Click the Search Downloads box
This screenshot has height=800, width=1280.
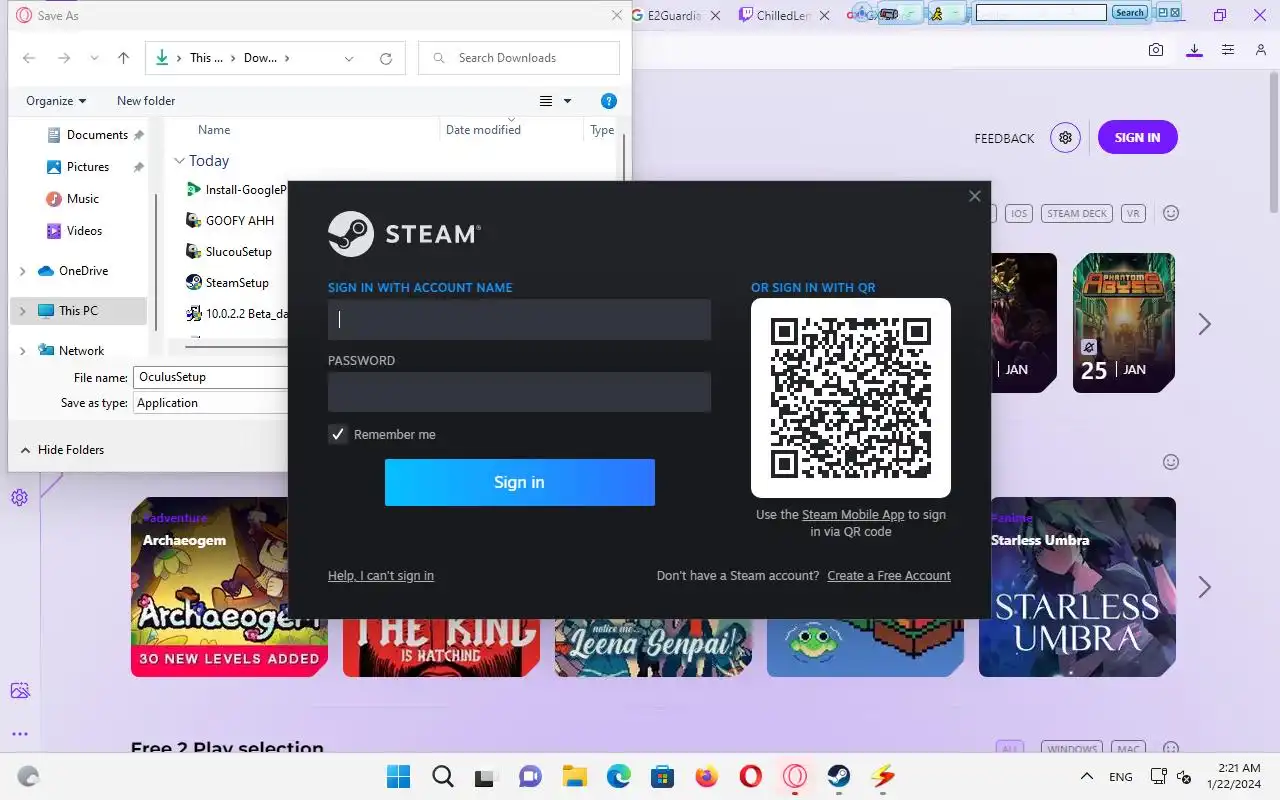pyautogui.click(x=519, y=58)
